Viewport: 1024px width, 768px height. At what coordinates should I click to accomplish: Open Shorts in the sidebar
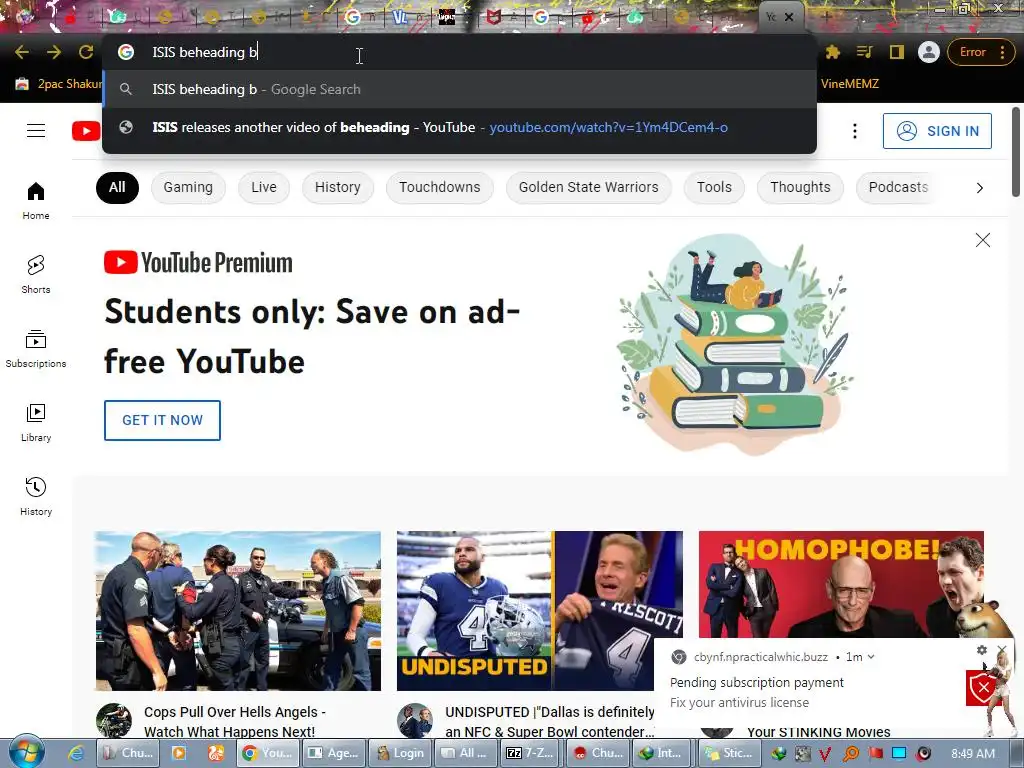coord(36,274)
